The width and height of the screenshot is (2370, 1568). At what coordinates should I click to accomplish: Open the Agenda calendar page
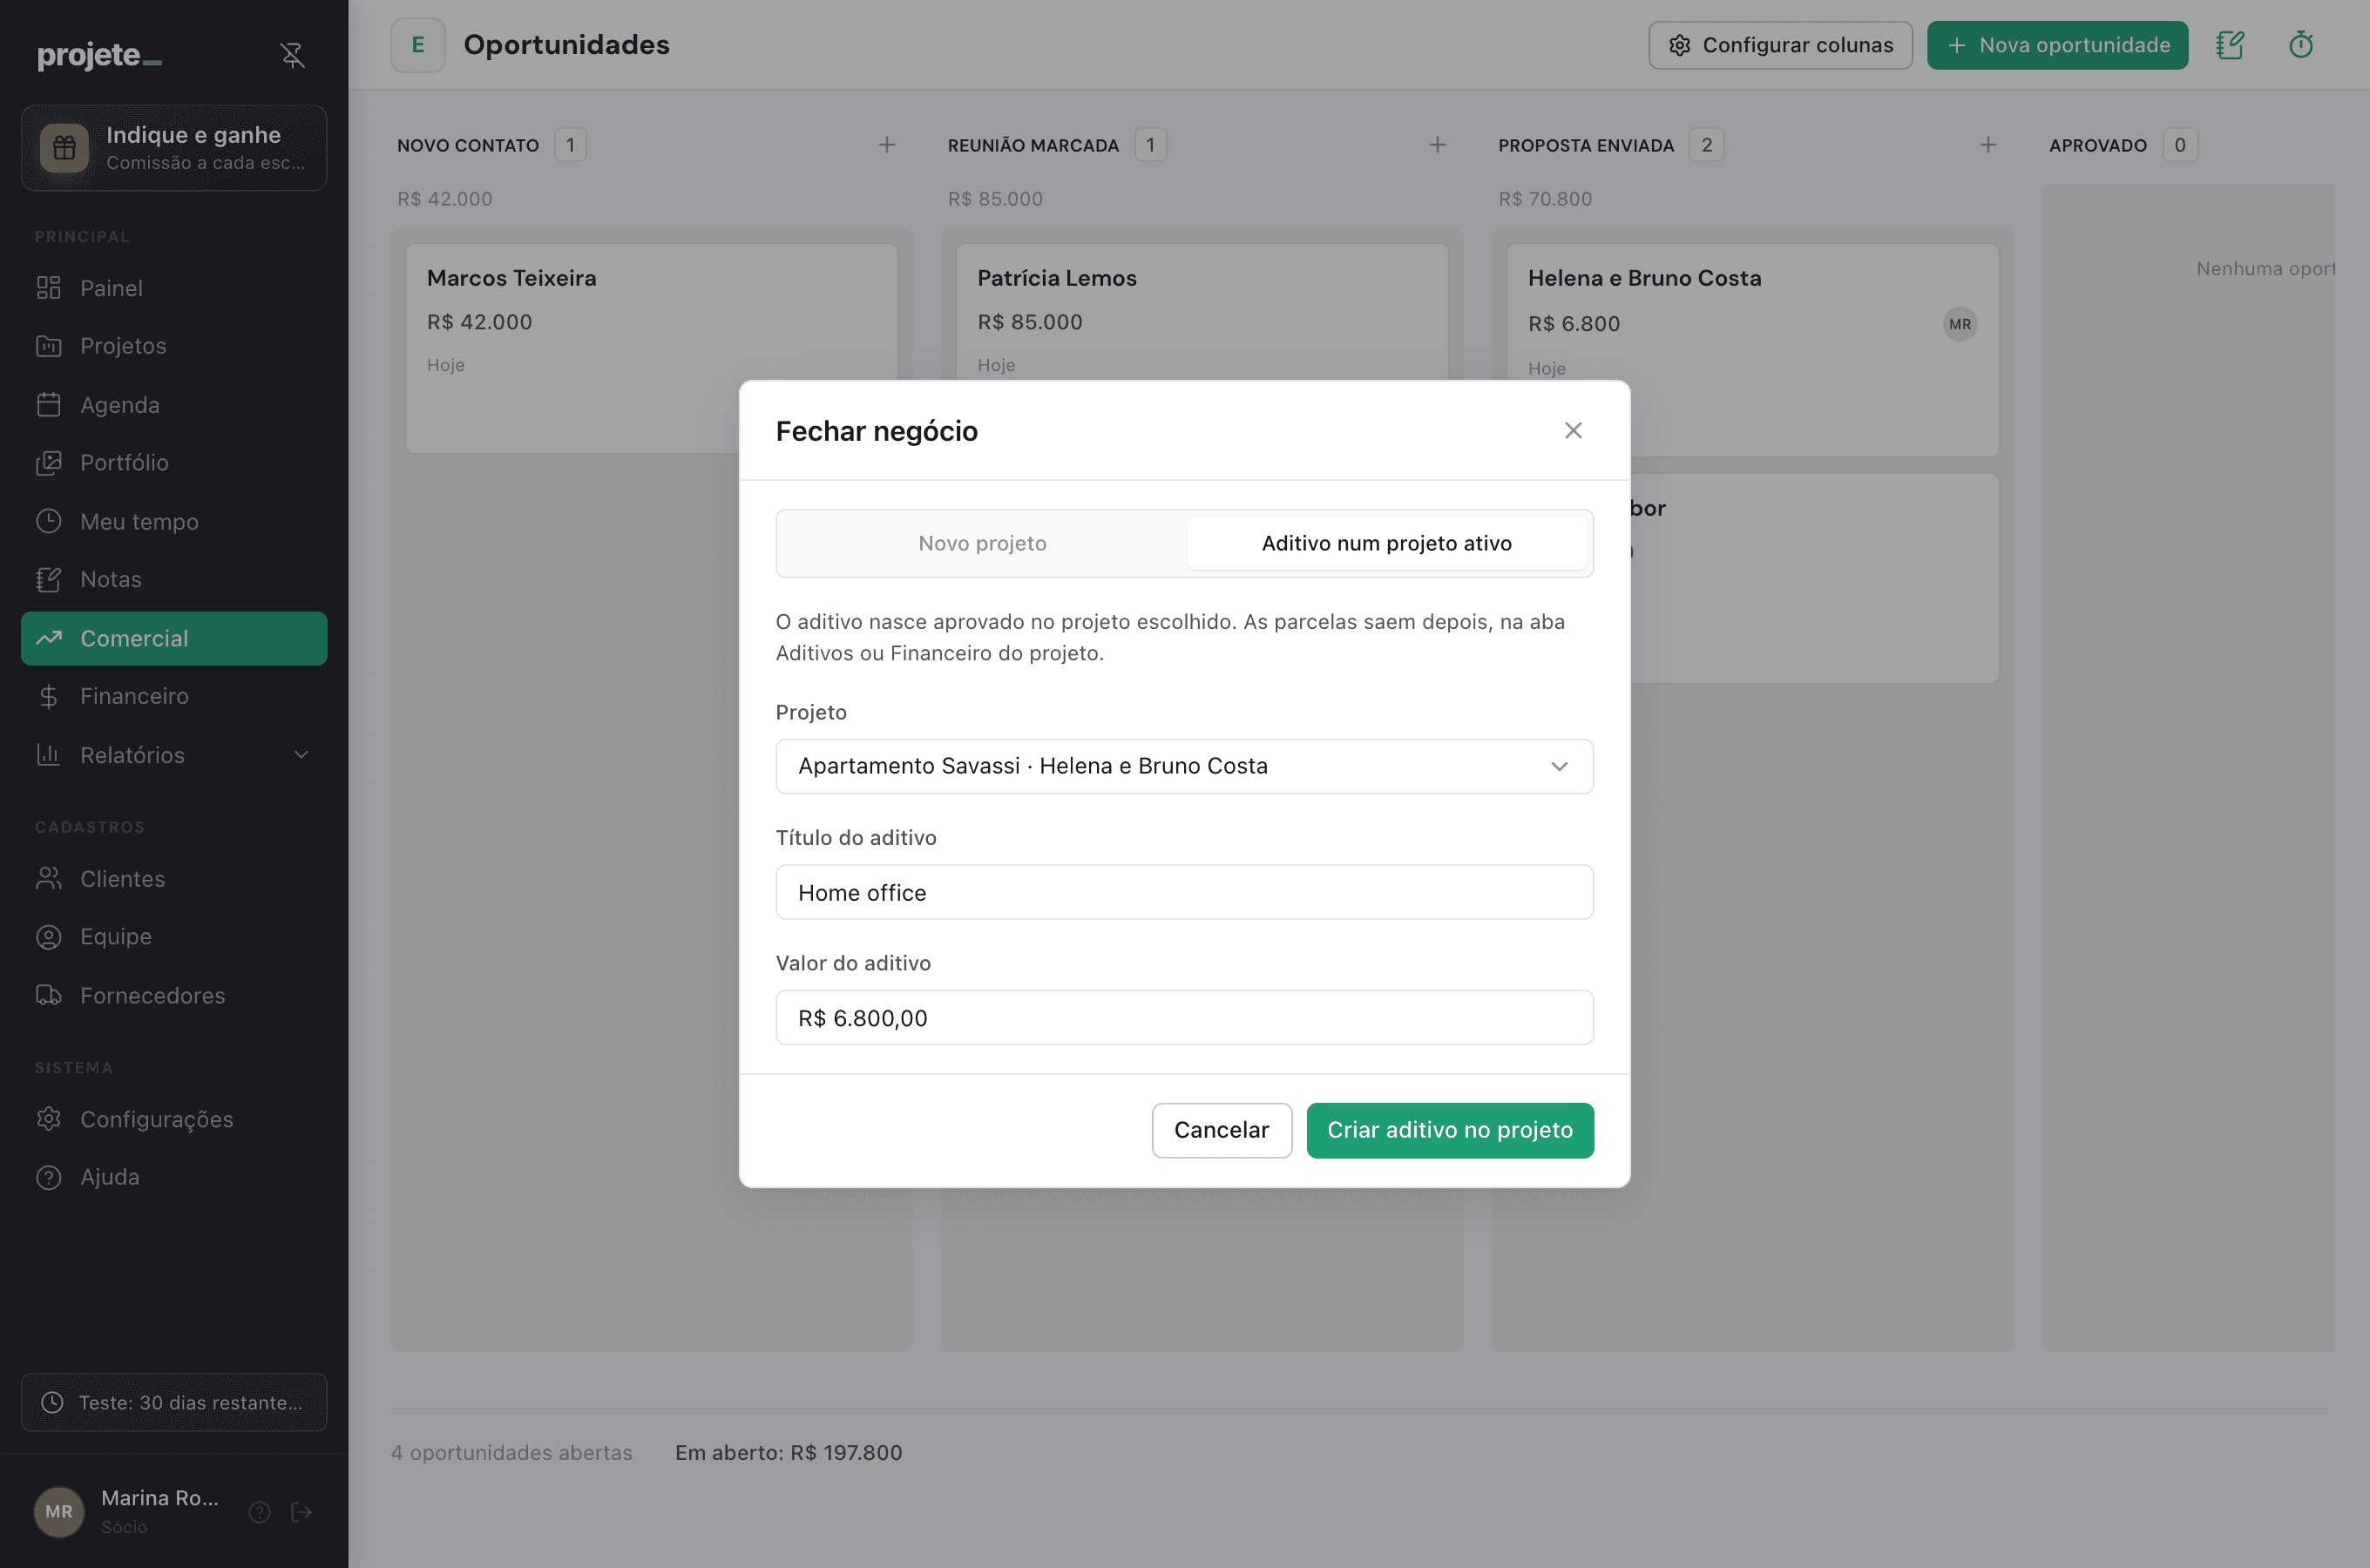point(174,405)
